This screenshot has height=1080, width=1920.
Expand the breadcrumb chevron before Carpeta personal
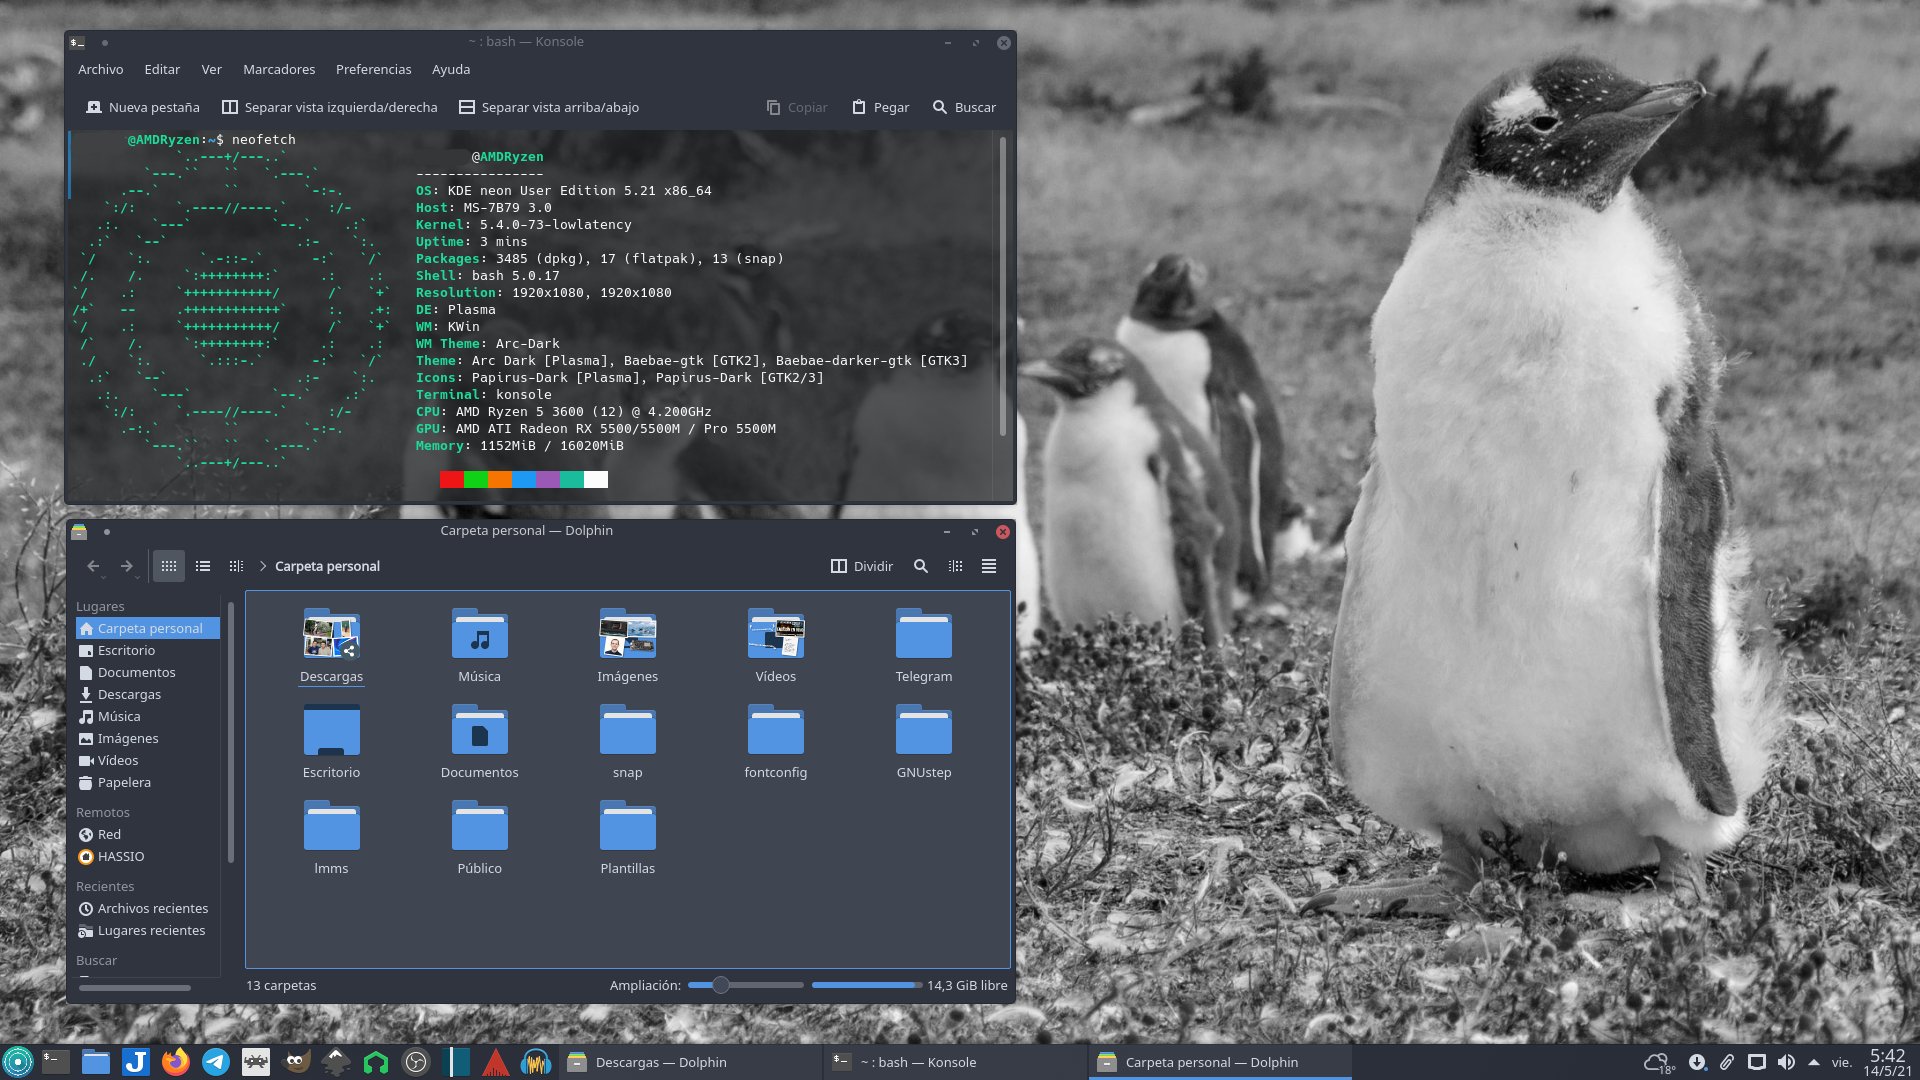[263, 566]
